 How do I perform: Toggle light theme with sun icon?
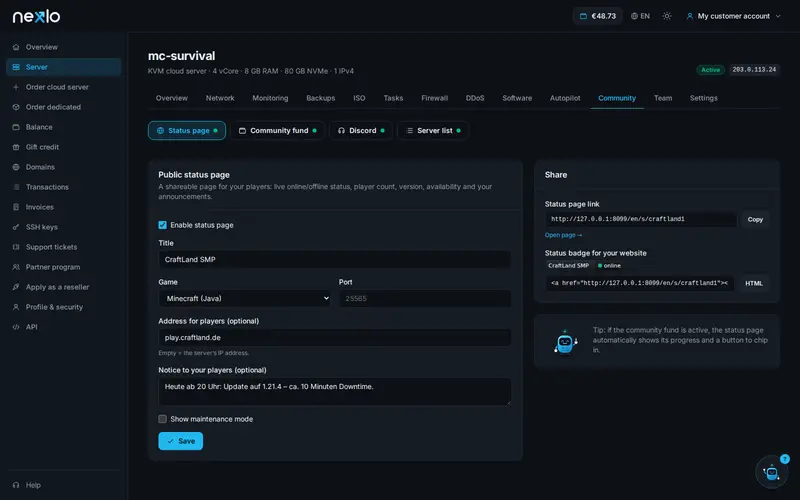coord(667,16)
